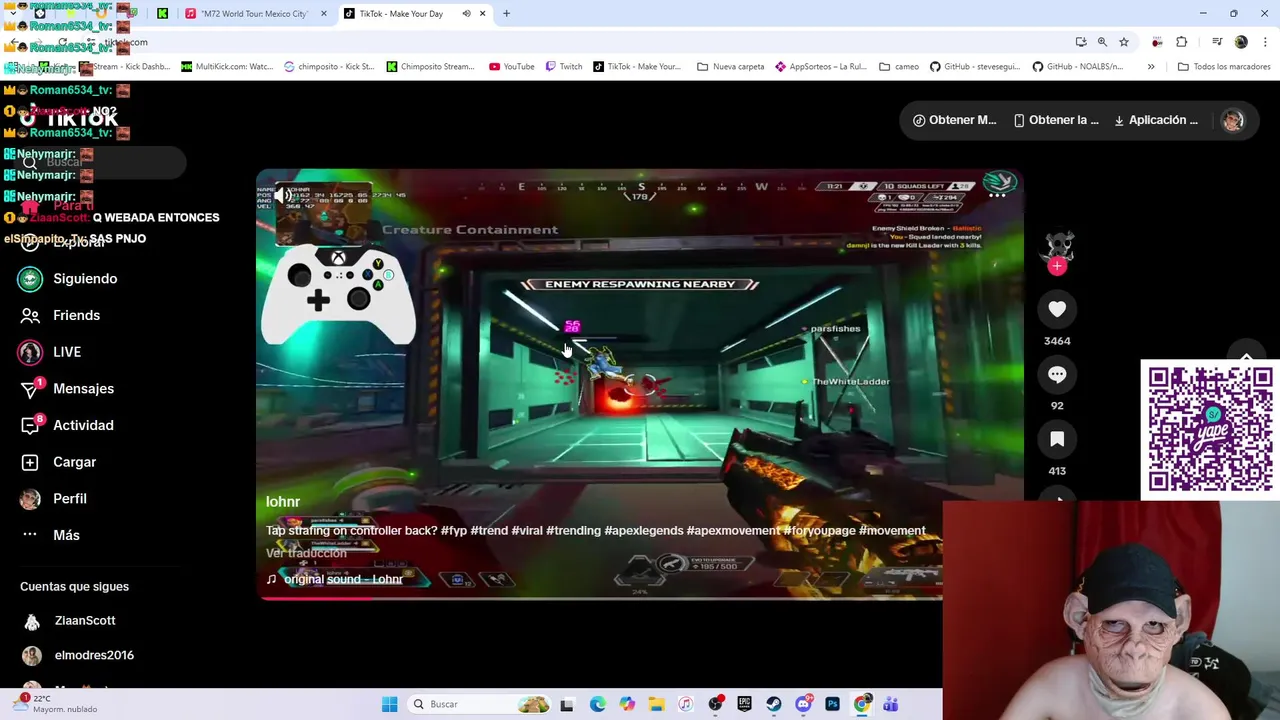
Task: Open Microsoft Teams from the taskbar
Action: 891,705
